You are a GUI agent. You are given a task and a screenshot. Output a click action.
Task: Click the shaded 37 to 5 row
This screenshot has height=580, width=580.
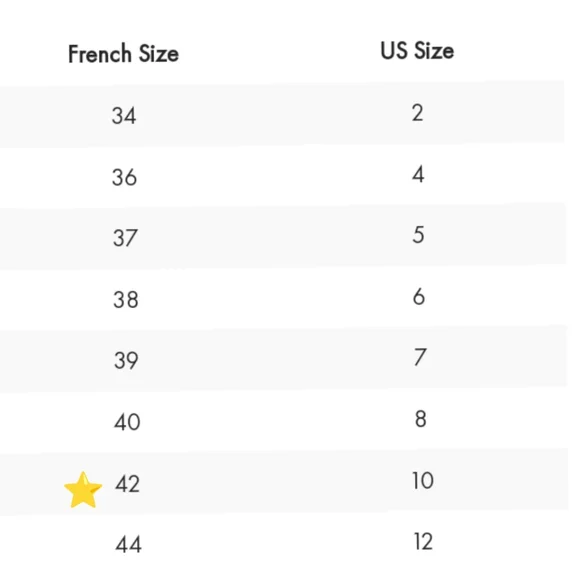coord(283,236)
